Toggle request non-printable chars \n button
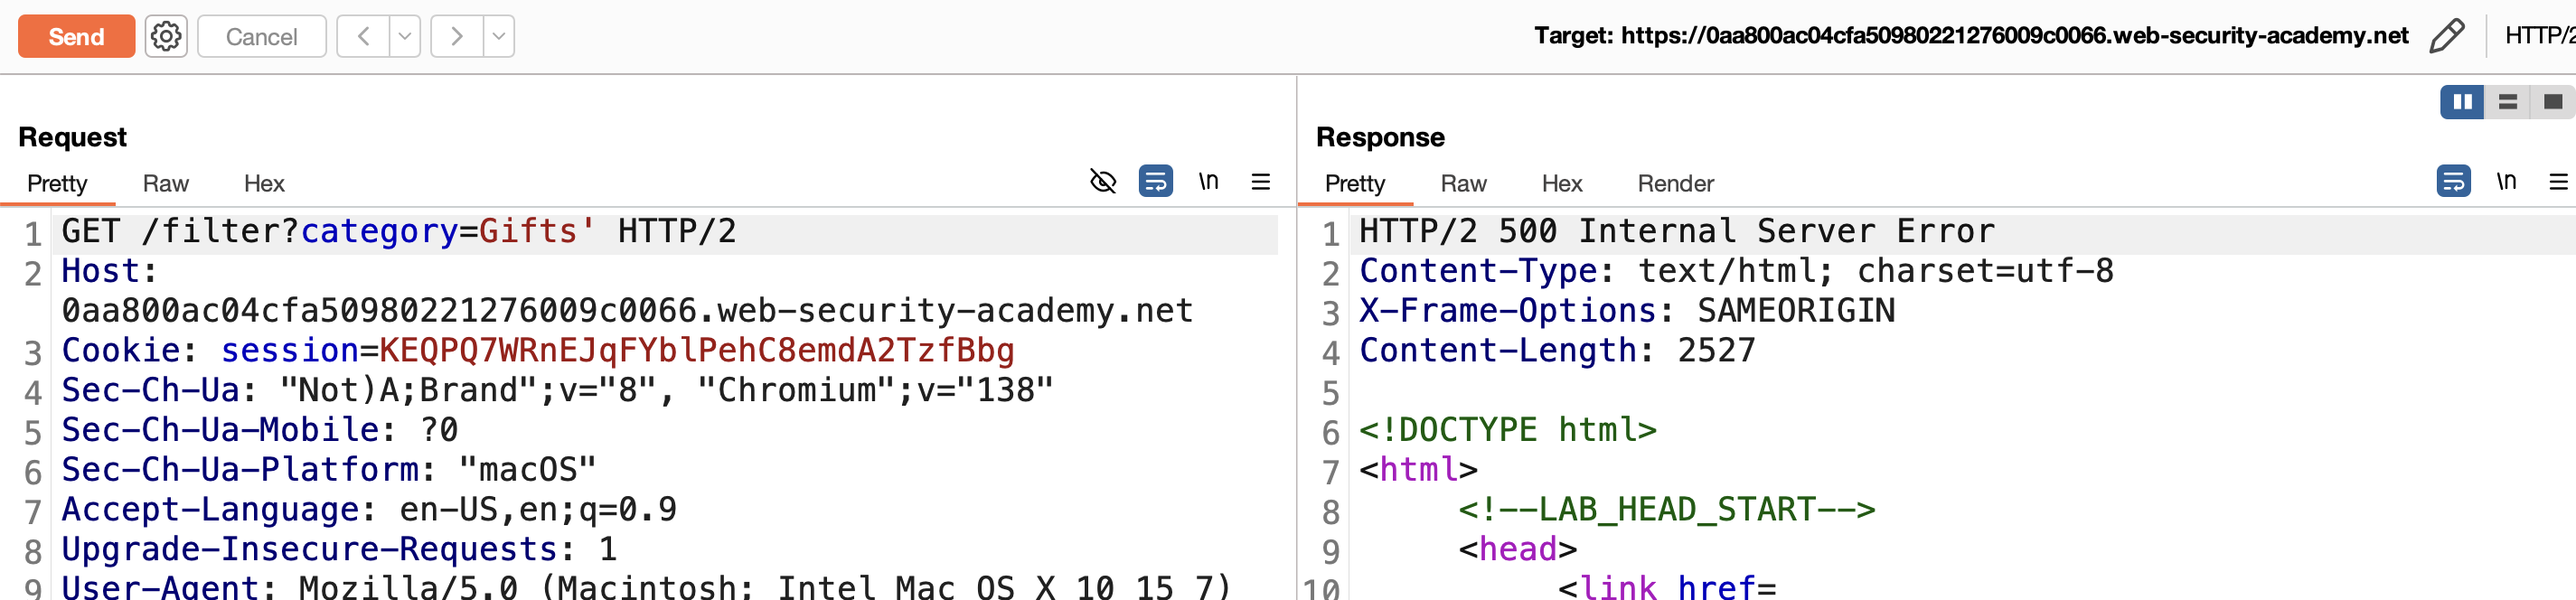Screen dimensions: 2576x600 click(x=1209, y=181)
